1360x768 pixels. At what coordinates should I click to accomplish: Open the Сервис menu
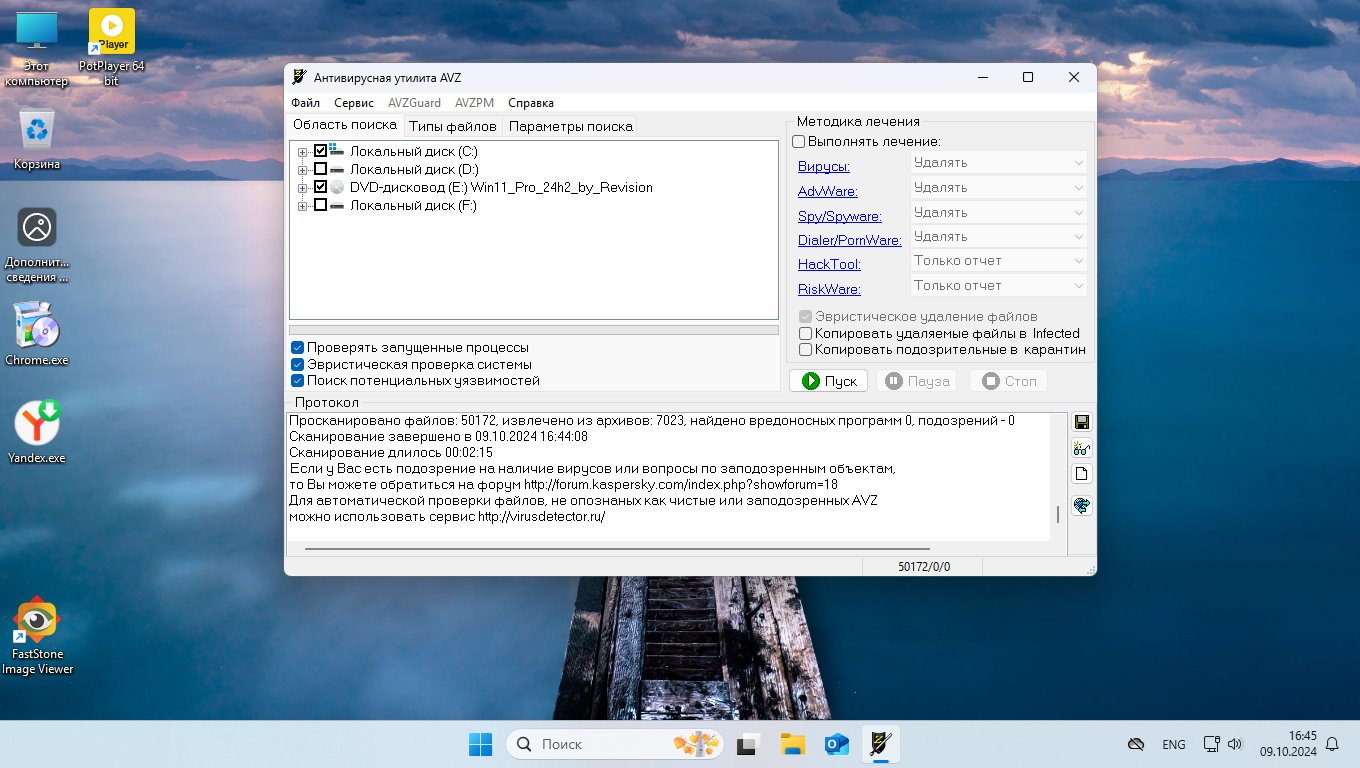(x=354, y=103)
